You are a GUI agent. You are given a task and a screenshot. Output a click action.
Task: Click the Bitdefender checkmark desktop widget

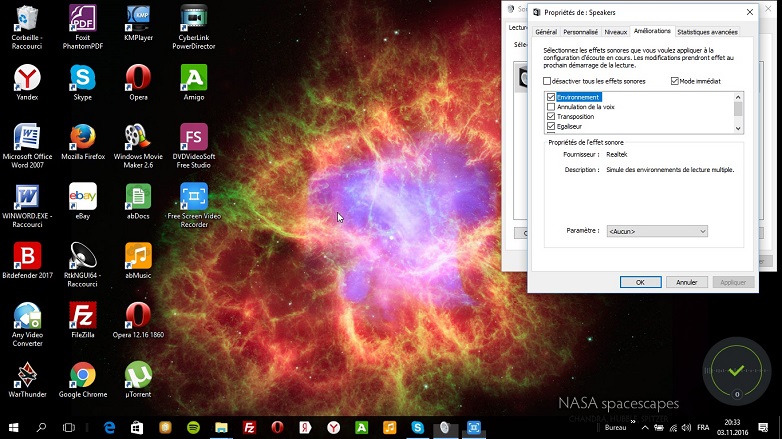737,371
